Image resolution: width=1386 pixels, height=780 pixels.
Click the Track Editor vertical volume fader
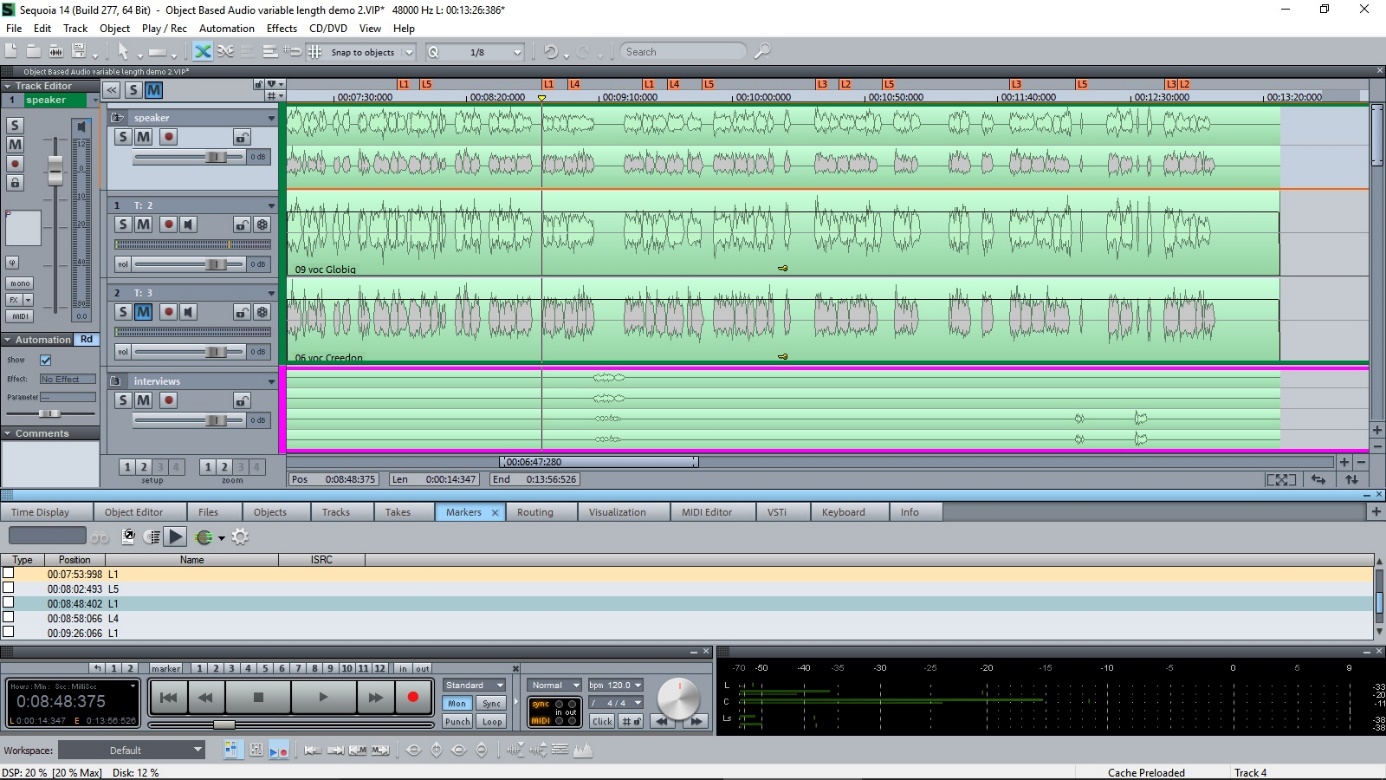tap(56, 172)
